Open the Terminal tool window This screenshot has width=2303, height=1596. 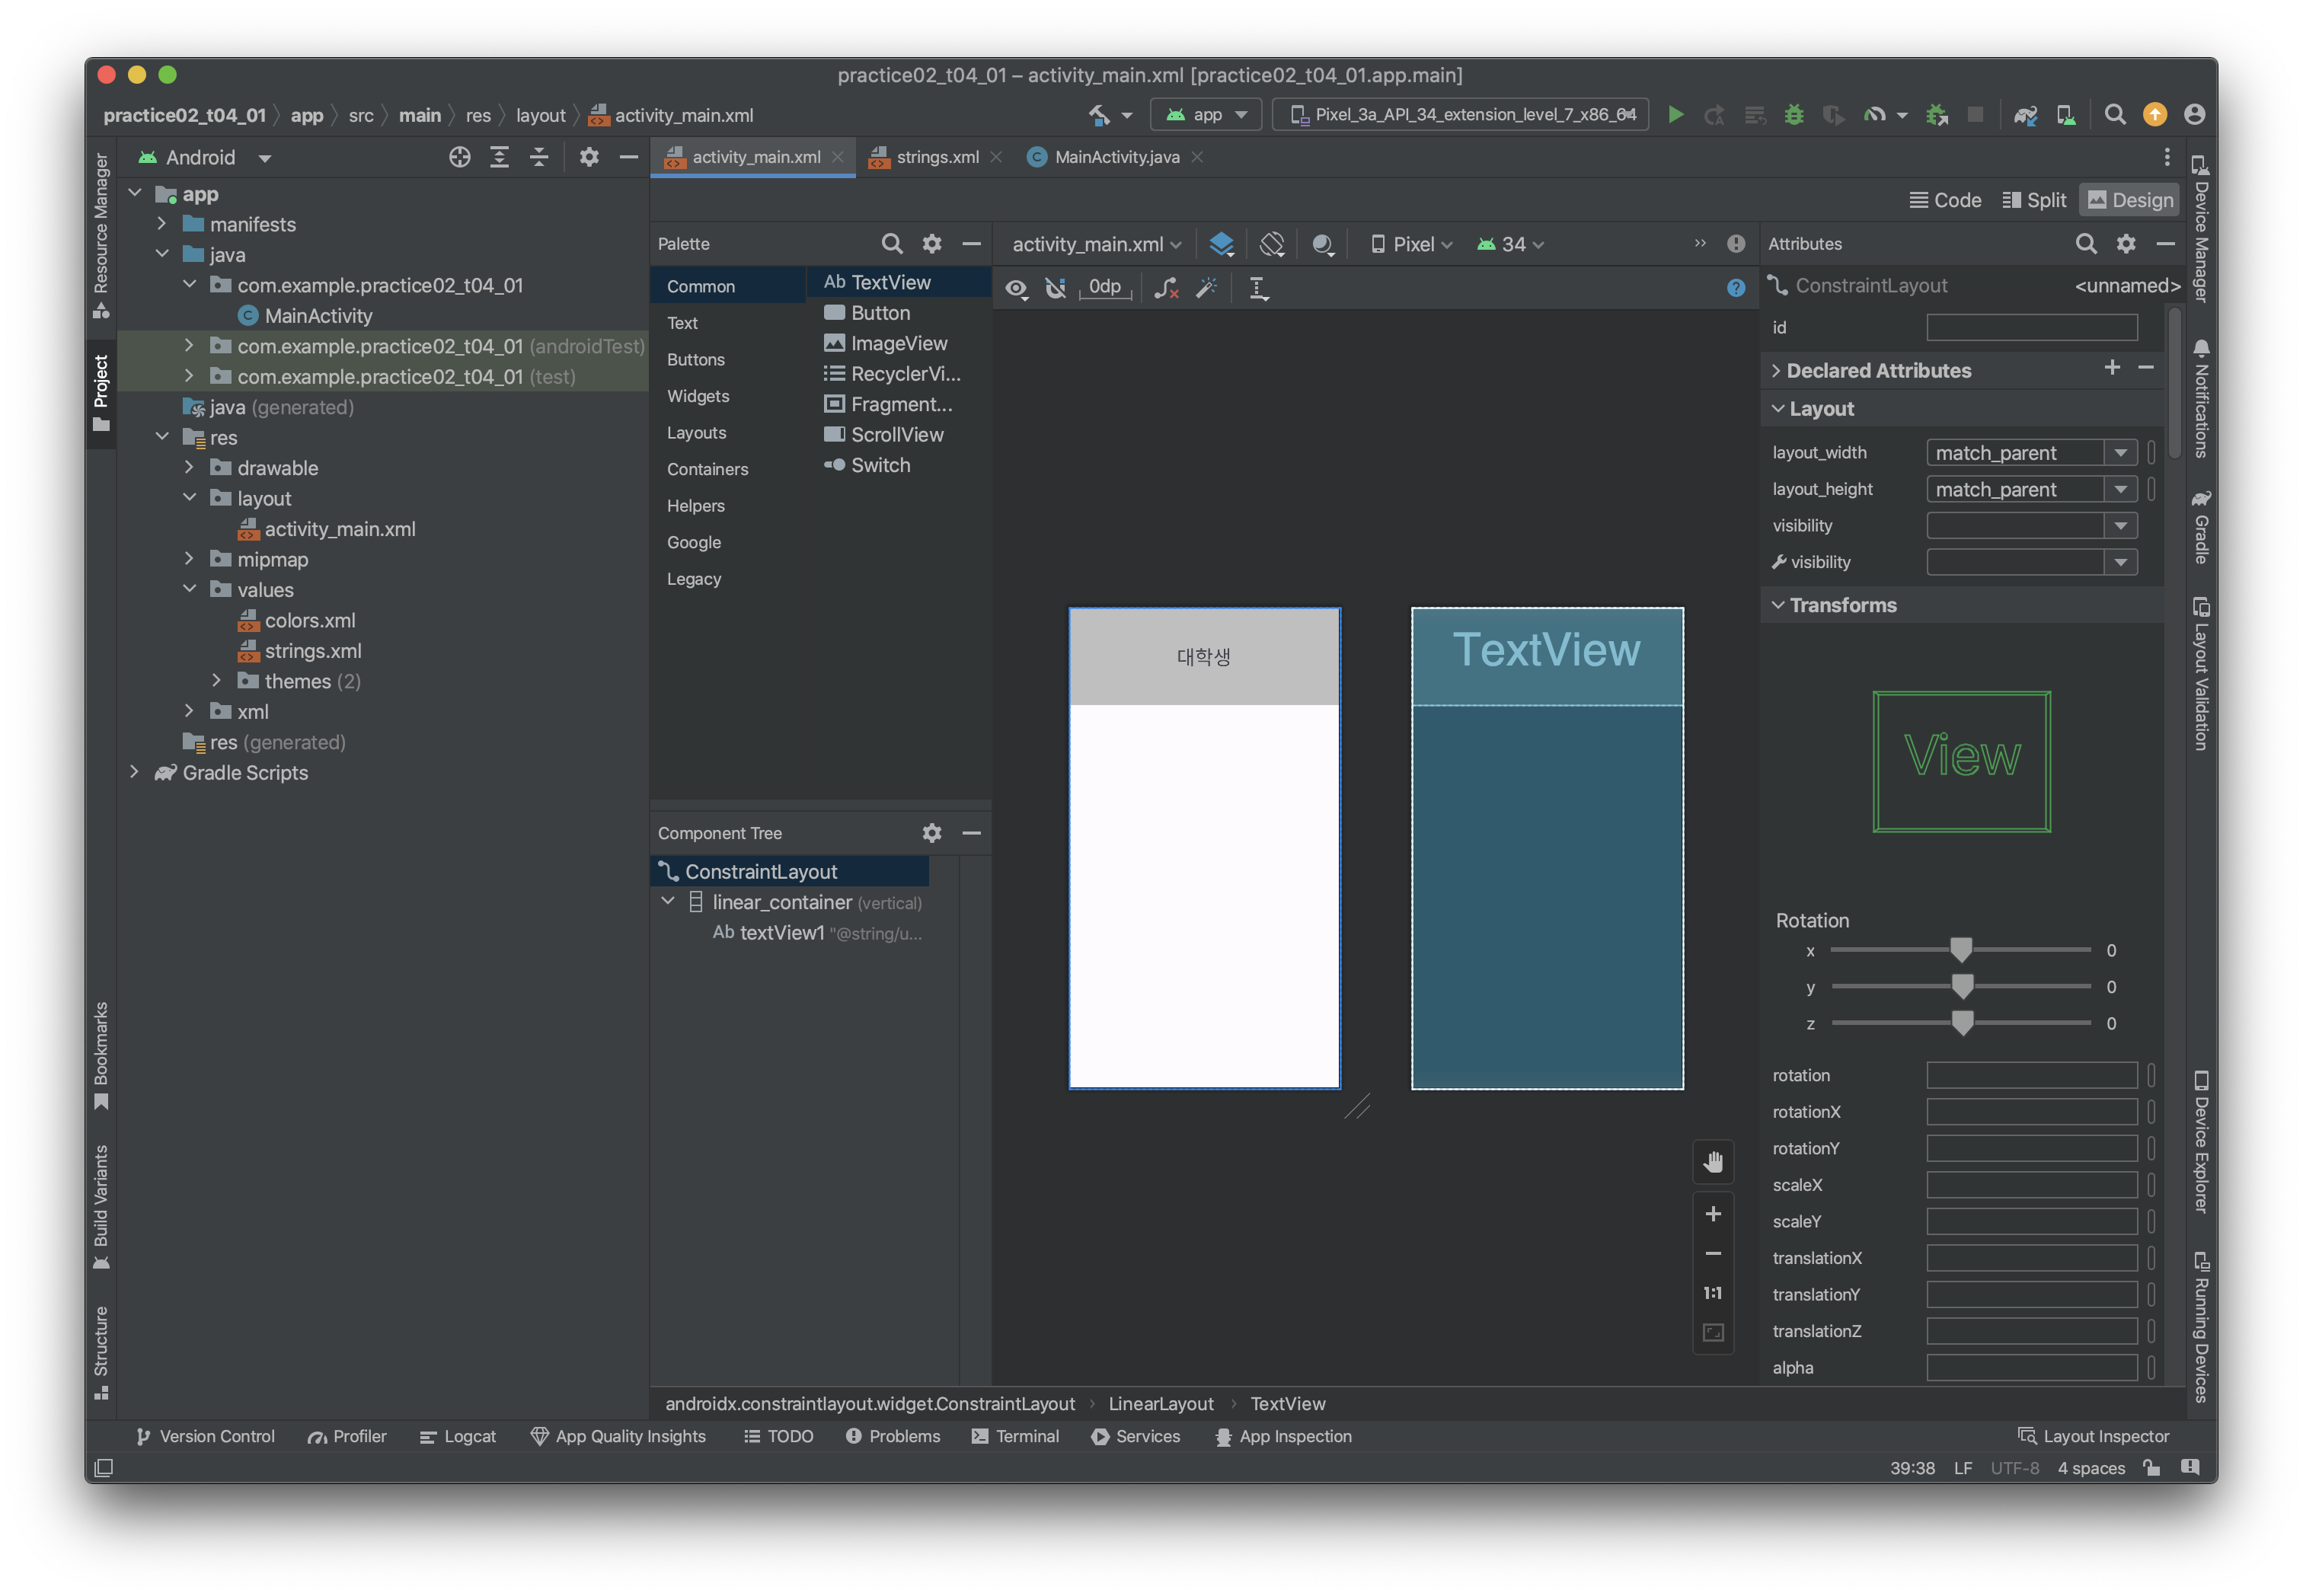[x=1015, y=1436]
